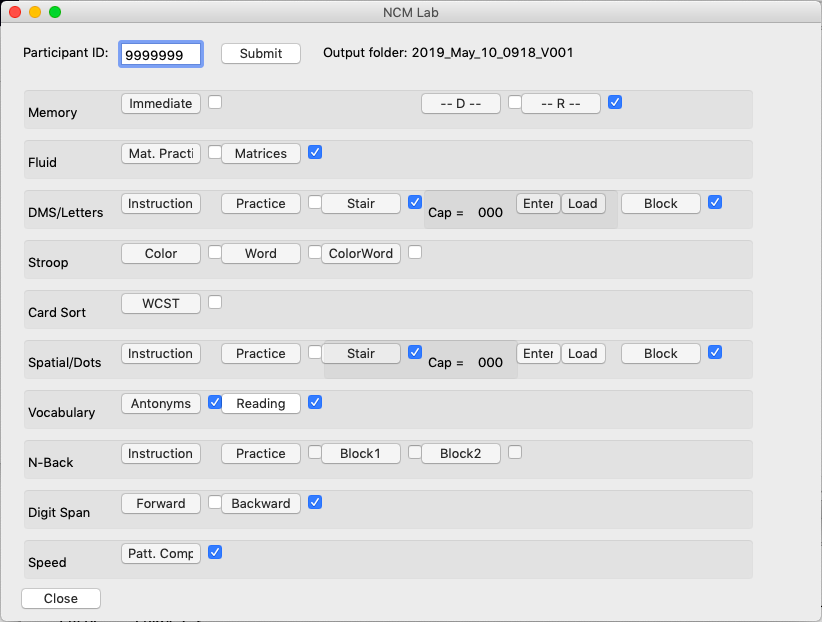Image resolution: width=822 pixels, height=622 pixels.
Task: Uncheck DMS/Letters Stair checkbox
Action: (415, 202)
